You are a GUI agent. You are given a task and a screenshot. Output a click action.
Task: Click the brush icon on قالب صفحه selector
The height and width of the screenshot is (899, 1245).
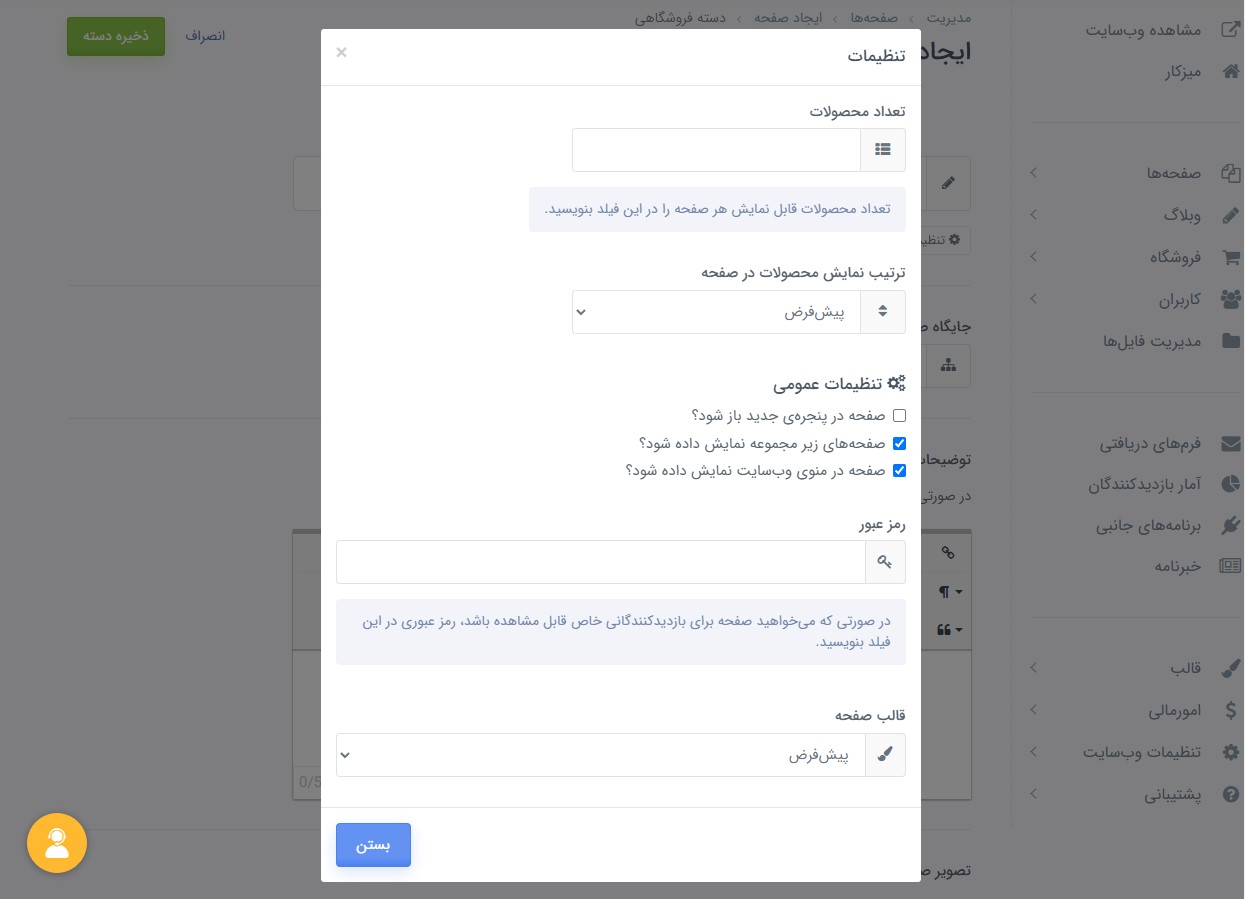pyautogui.click(x=886, y=755)
